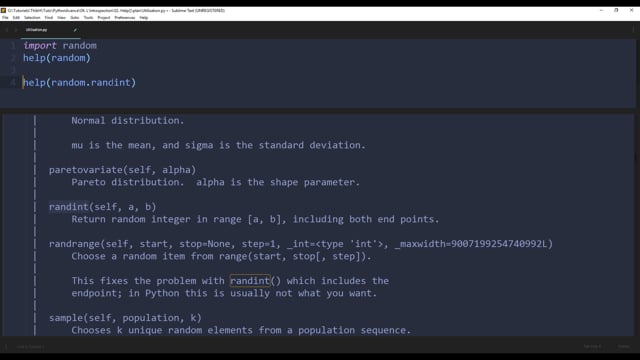640x360 pixels.
Task: Open the Preferences menu
Action: pos(124,18)
